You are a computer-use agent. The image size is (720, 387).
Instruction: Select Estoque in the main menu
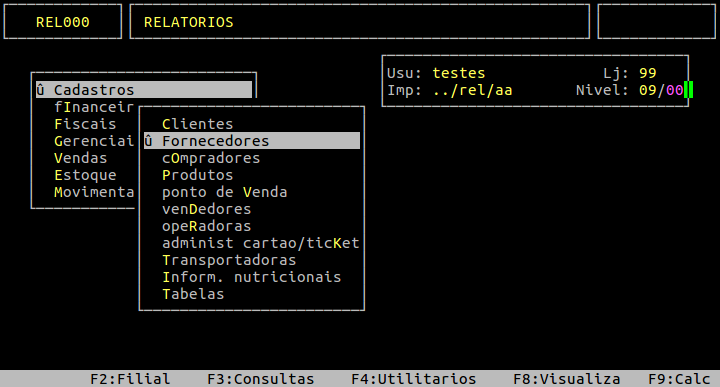tap(85, 175)
